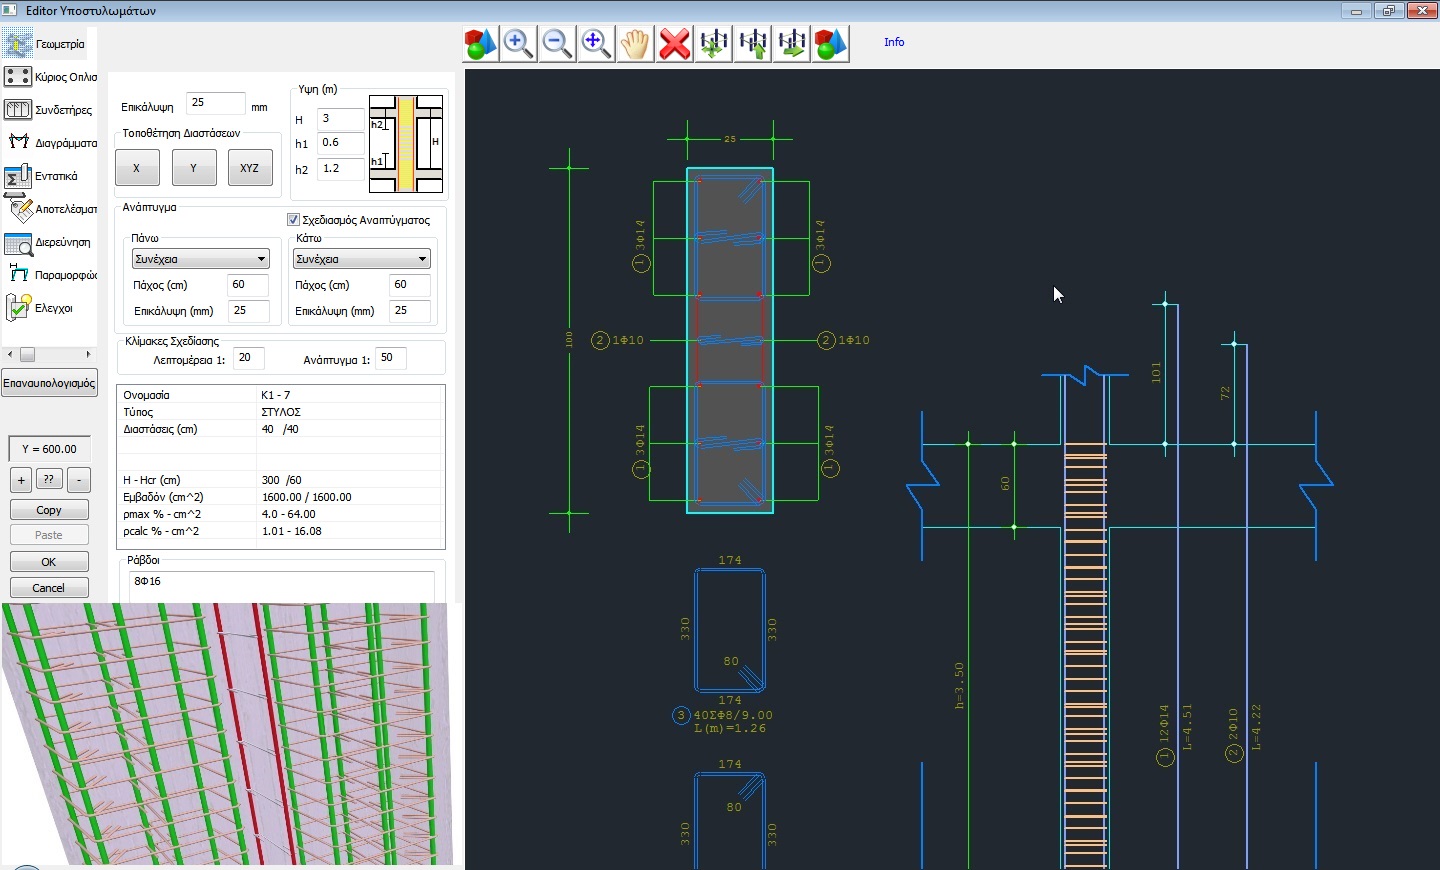Click the h2 height field
Image resolution: width=1440 pixels, height=870 pixels.
(341, 169)
